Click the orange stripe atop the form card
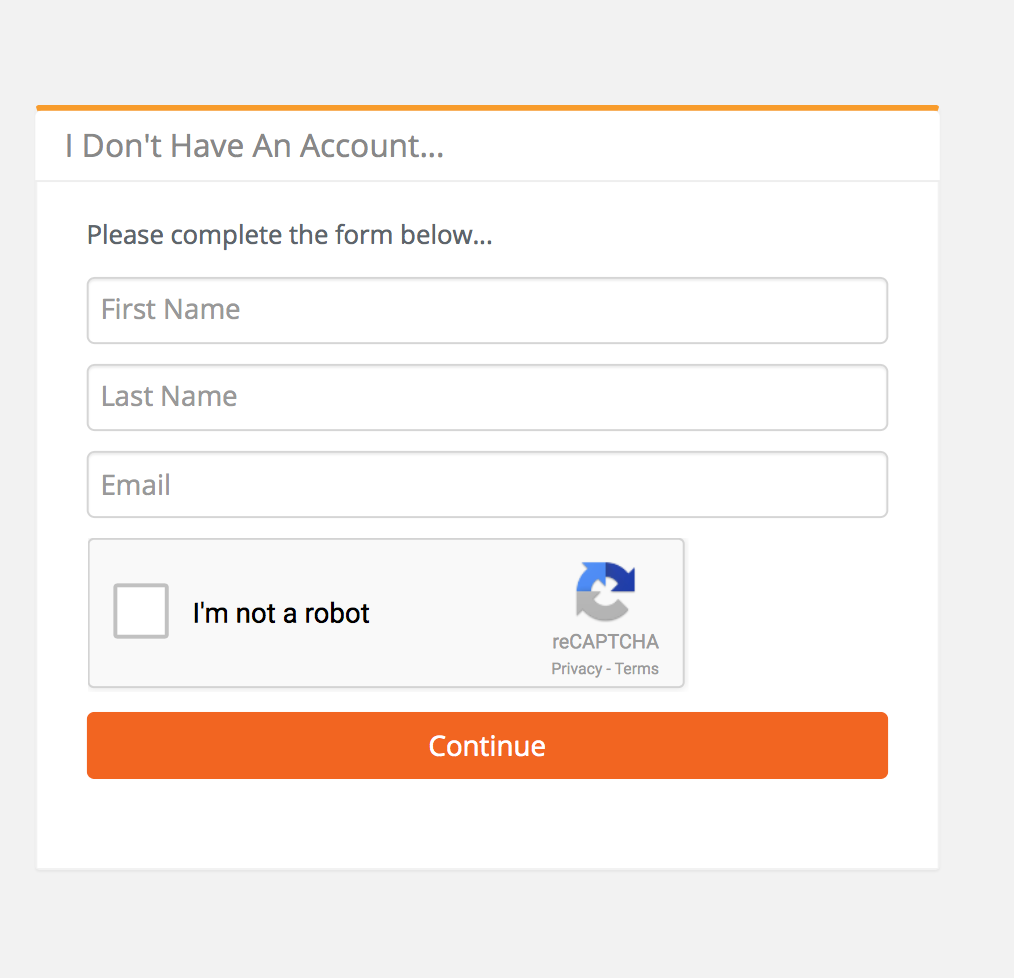The image size is (1014, 978). [487, 108]
